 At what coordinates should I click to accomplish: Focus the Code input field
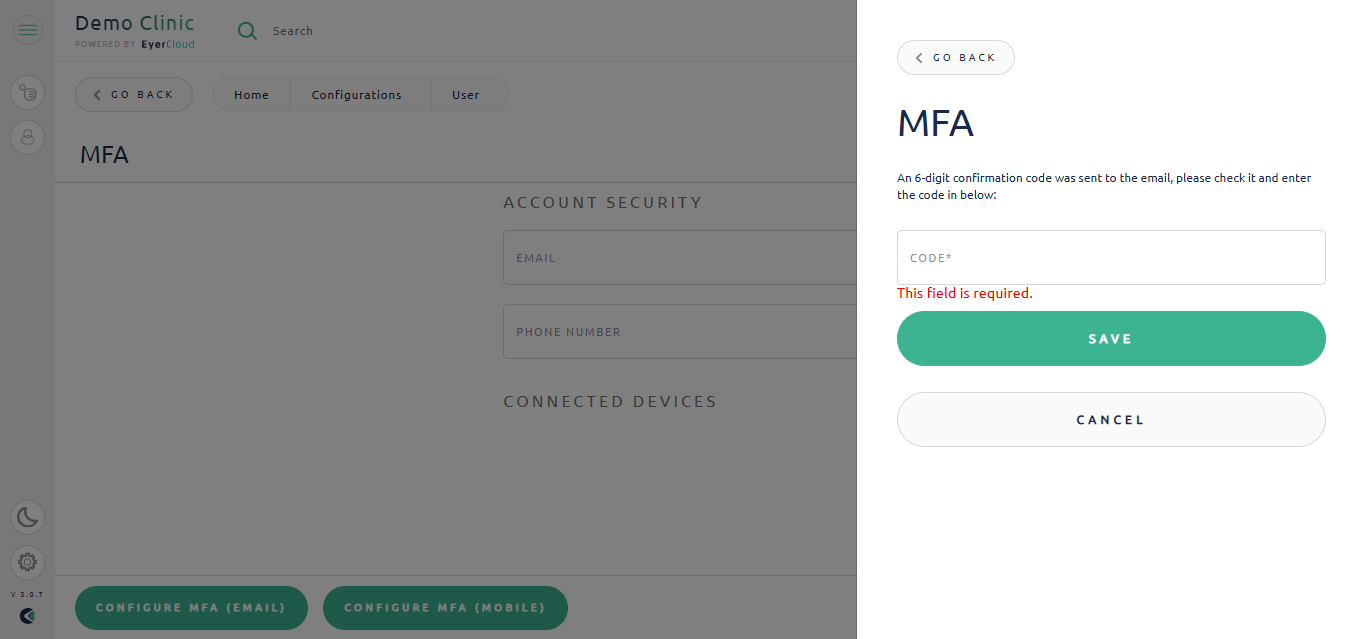pos(1111,257)
